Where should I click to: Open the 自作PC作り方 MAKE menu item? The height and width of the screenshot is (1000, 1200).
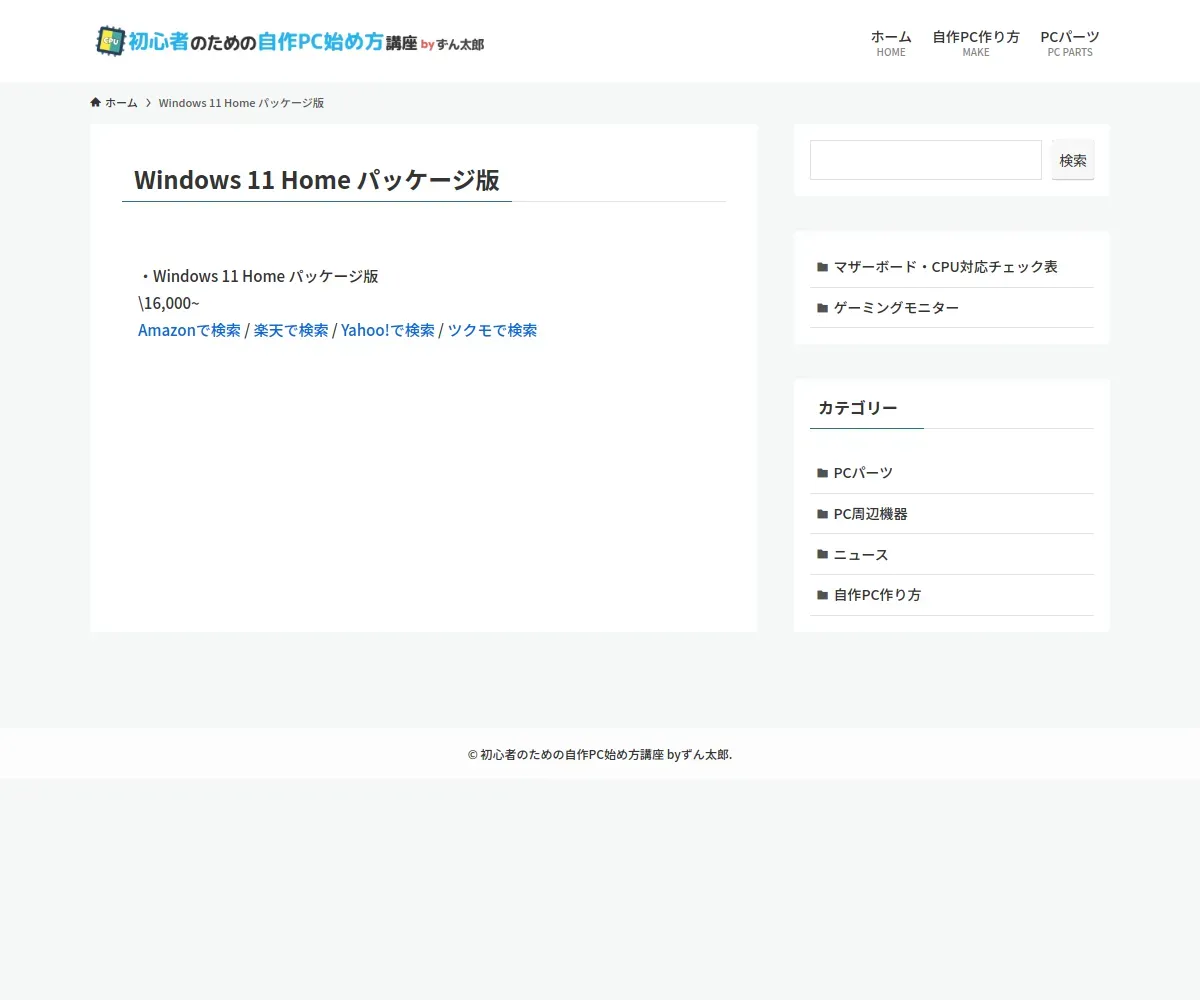[x=976, y=42]
